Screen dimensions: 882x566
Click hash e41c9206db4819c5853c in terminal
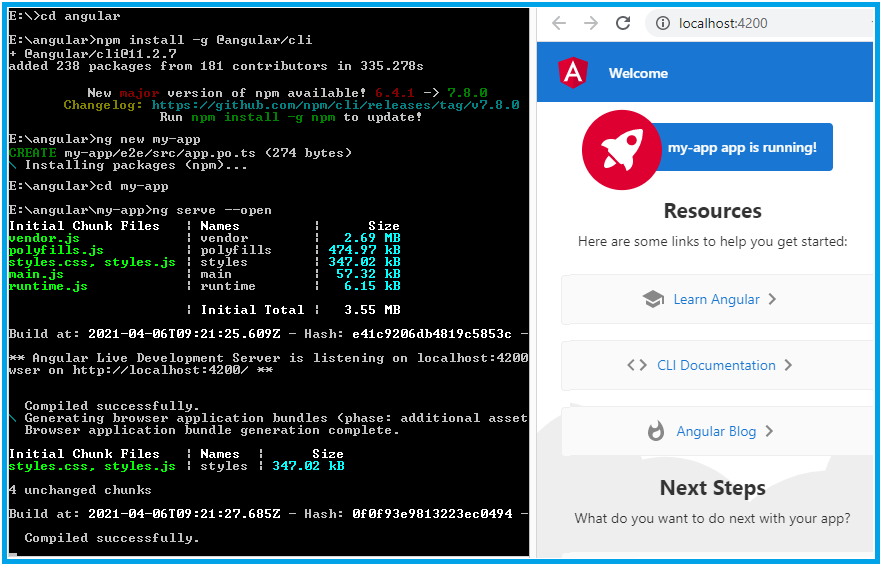point(431,334)
